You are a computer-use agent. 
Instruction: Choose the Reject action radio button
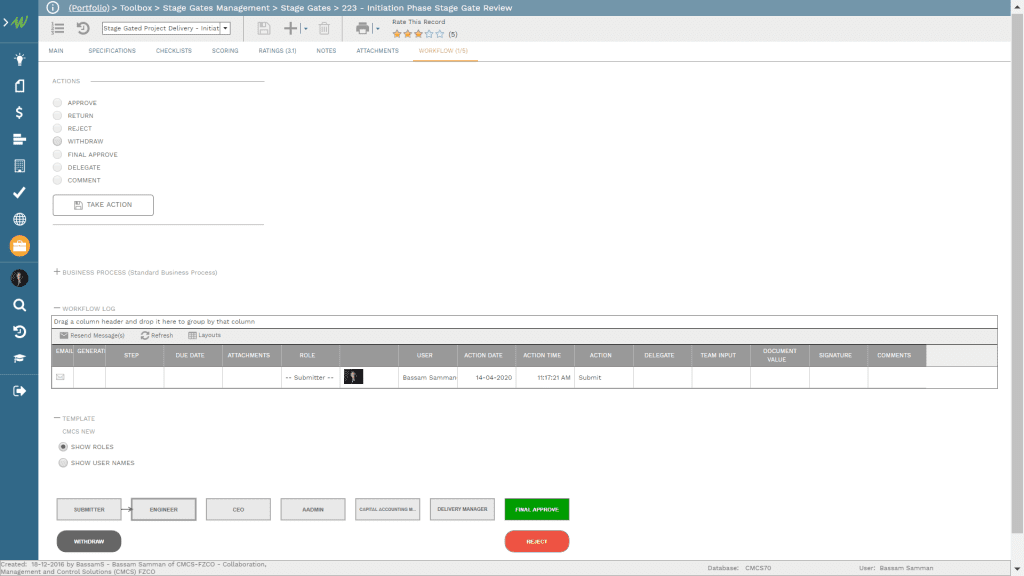[58, 129]
